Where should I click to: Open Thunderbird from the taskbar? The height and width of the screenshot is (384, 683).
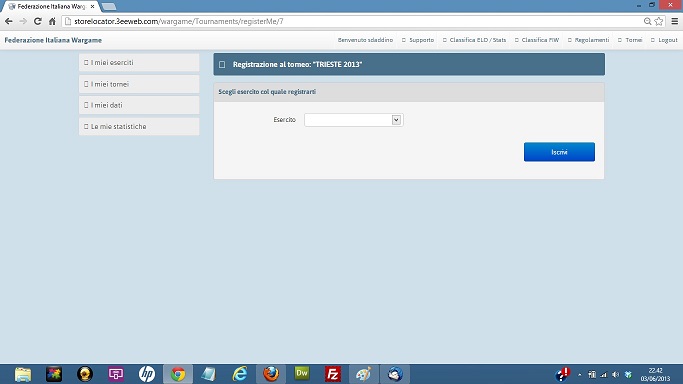pos(395,374)
